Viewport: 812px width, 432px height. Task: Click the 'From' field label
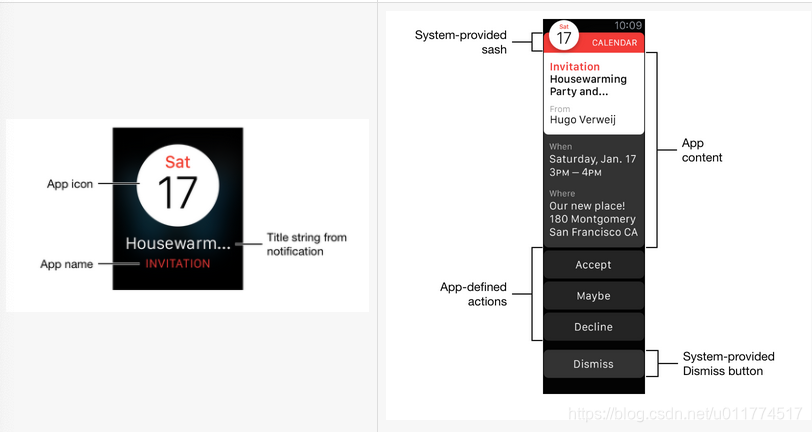click(560, 109)
